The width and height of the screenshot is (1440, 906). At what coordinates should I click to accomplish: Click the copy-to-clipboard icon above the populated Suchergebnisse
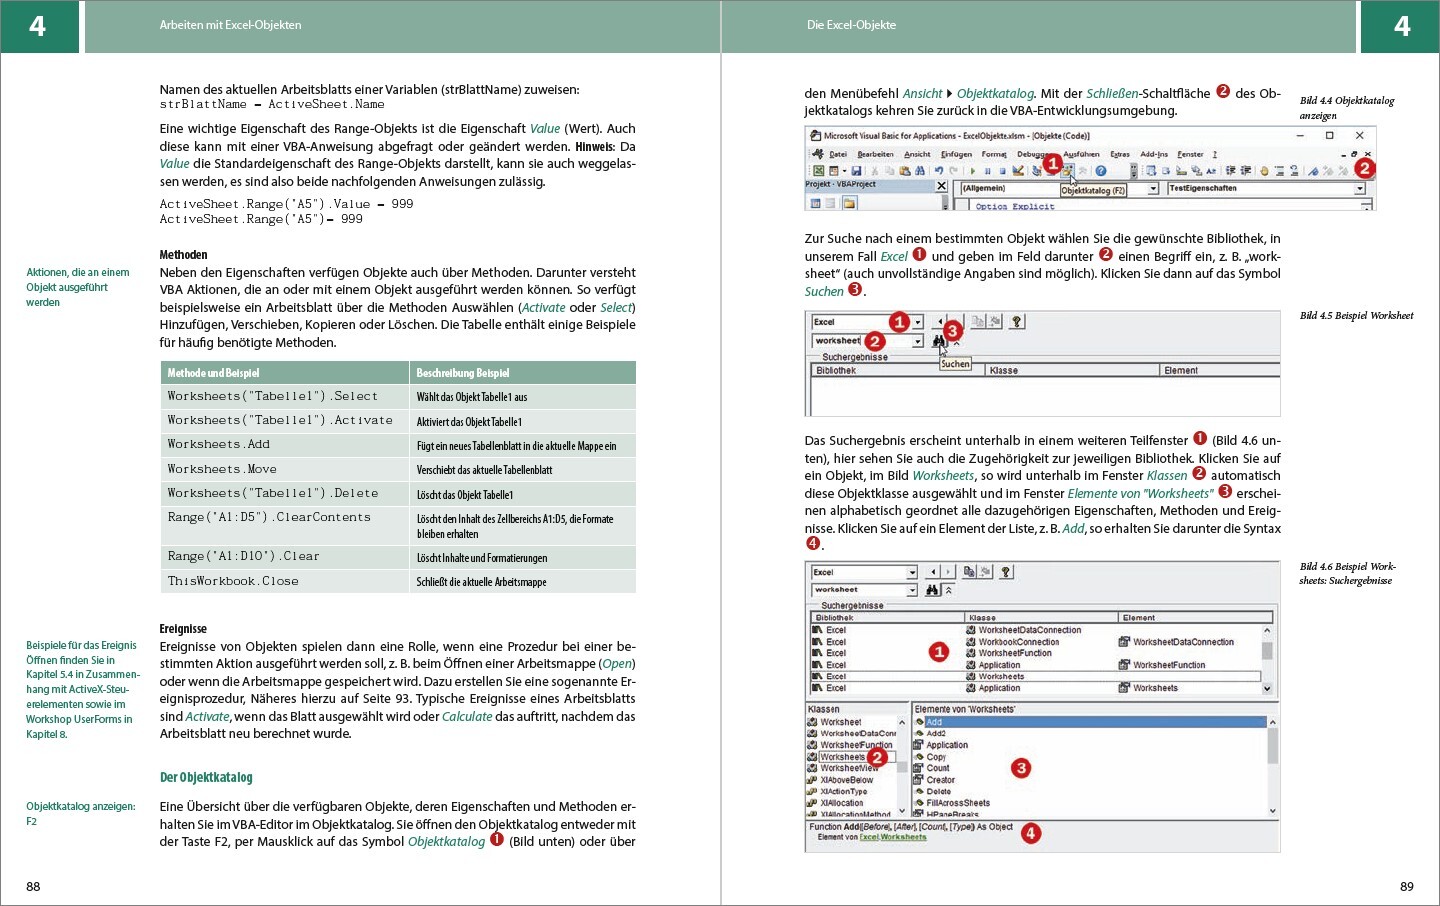click(x=969, y=572)
